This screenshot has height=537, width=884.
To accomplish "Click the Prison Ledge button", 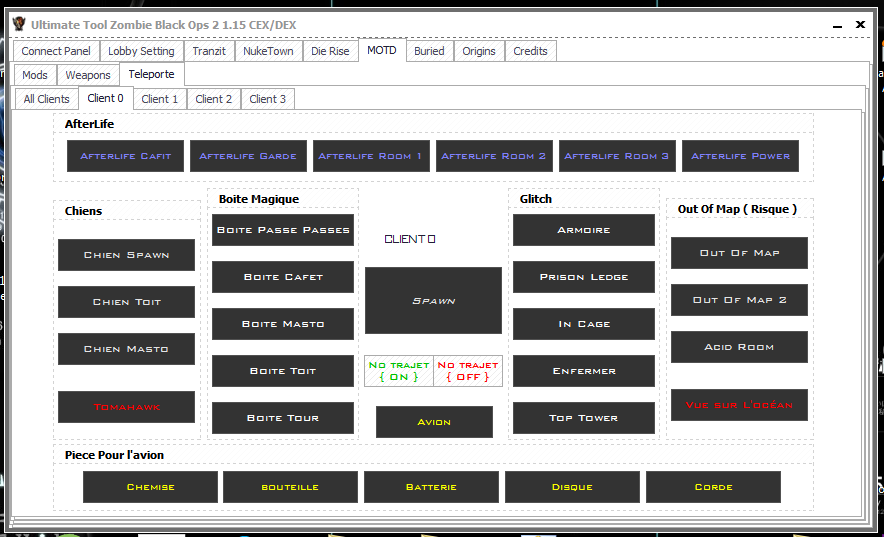I will pos(584,277).
